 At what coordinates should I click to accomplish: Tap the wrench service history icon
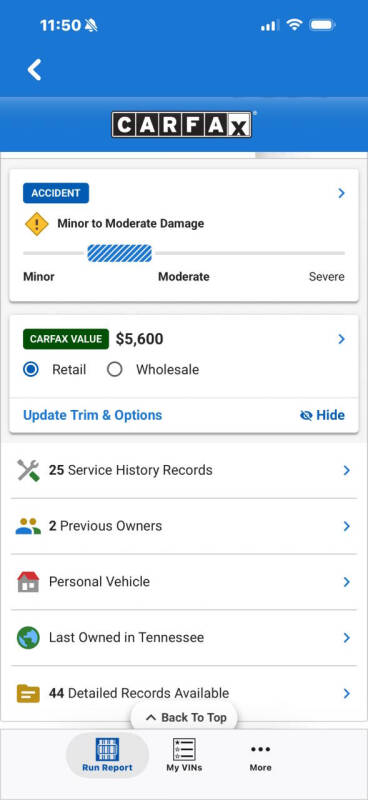[x=28, y=470]
